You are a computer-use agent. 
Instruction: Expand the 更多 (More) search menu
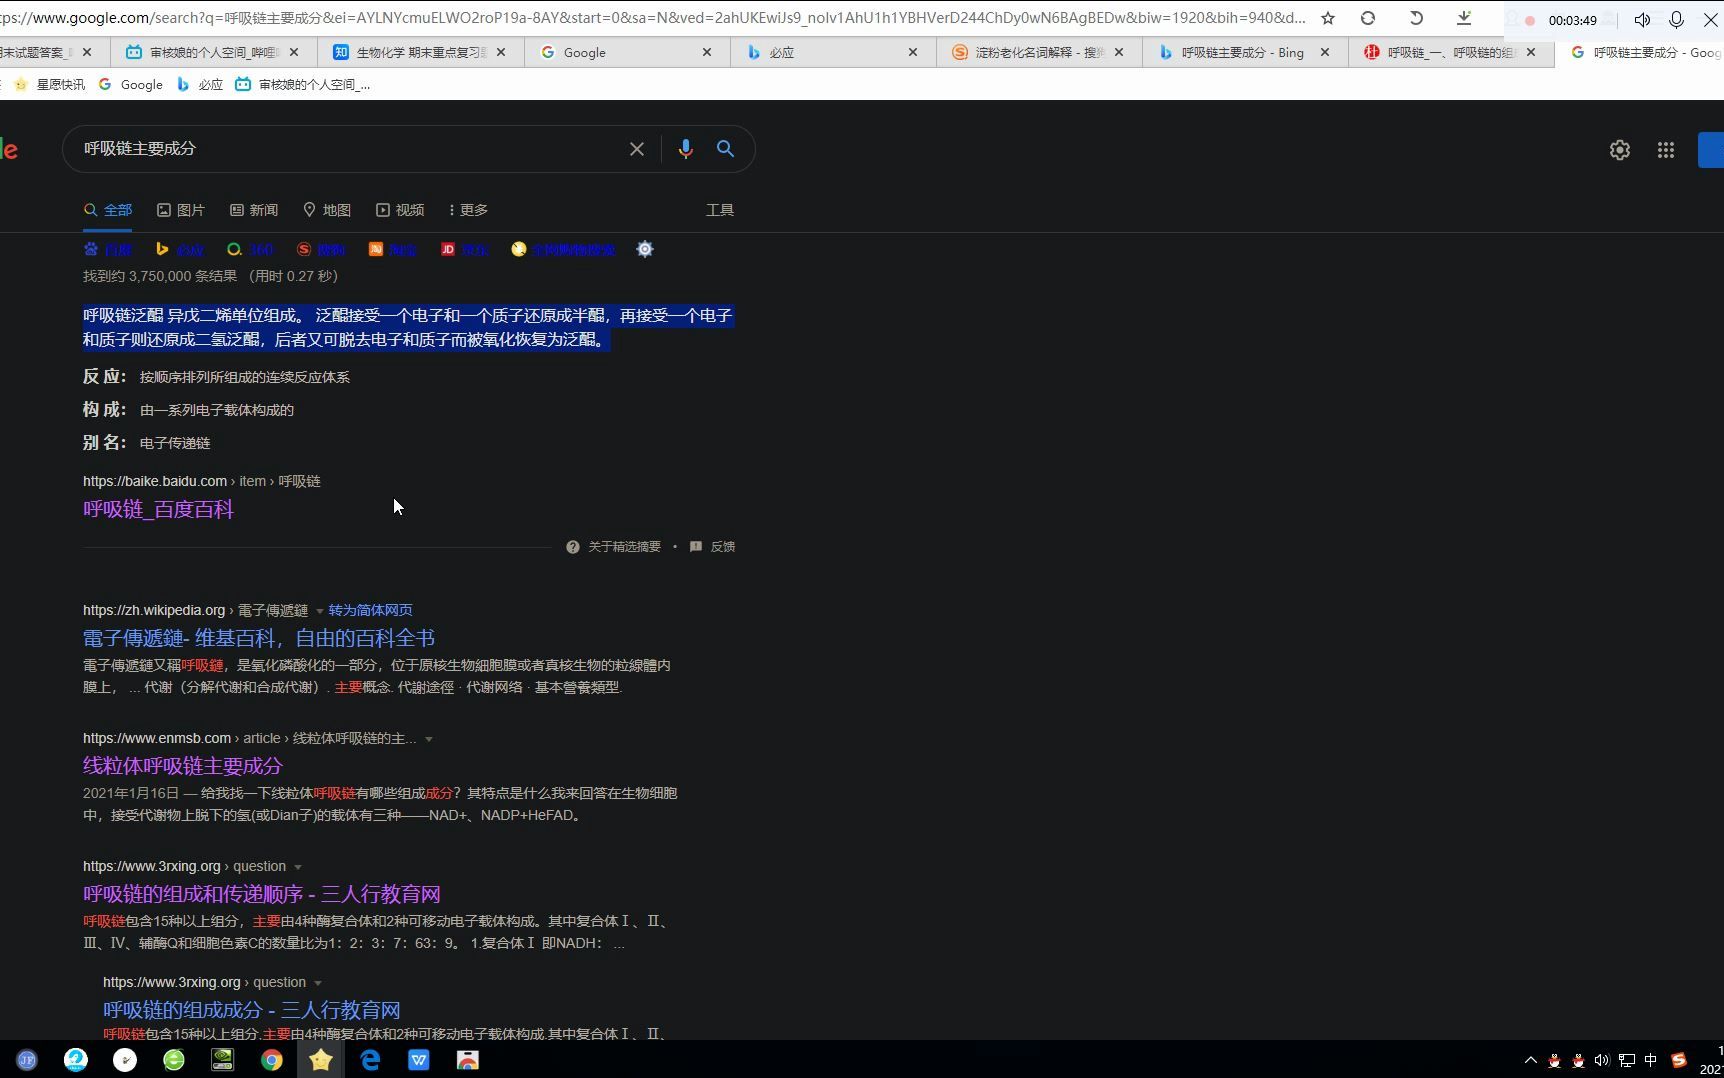pos(469,210)
